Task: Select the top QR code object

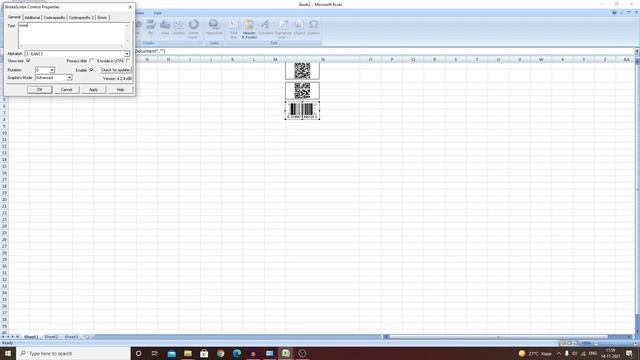Action: click(x=302, y=71)
